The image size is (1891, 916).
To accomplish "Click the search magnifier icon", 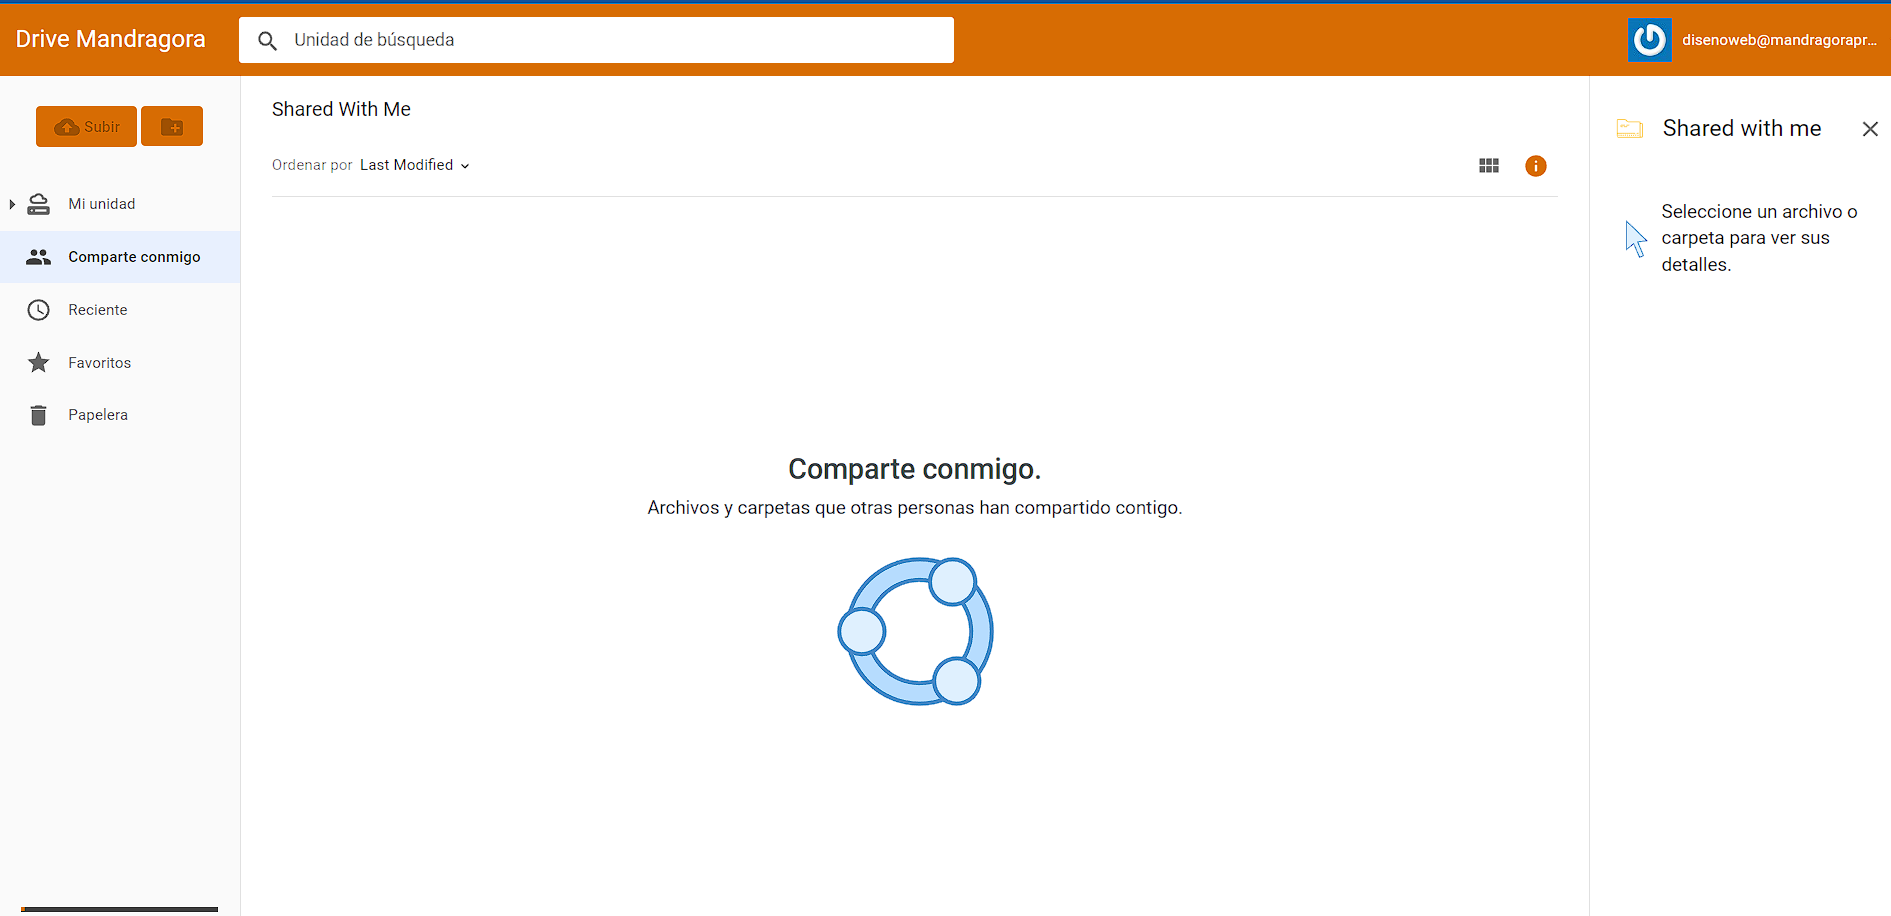I will coord(267,40).
